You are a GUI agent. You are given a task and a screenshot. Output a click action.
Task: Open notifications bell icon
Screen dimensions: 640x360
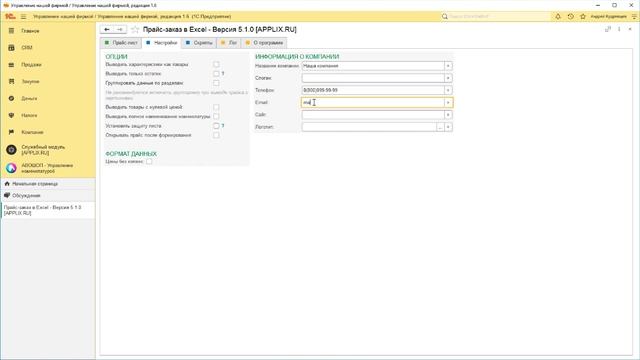coord(558,16)
